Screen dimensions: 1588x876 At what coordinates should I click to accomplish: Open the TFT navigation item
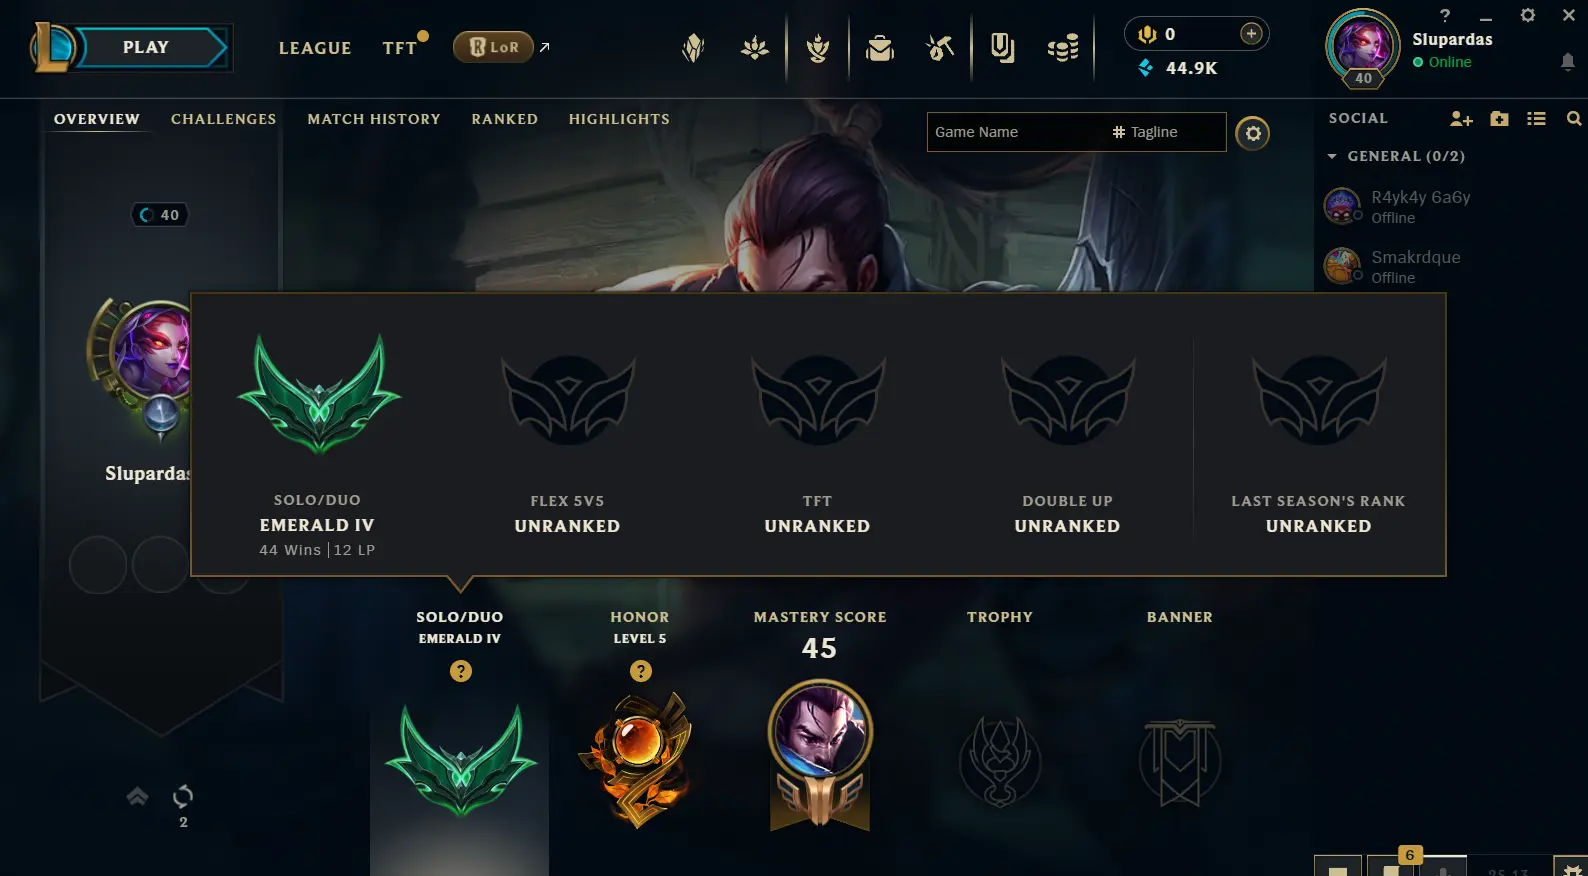(400, 48)
